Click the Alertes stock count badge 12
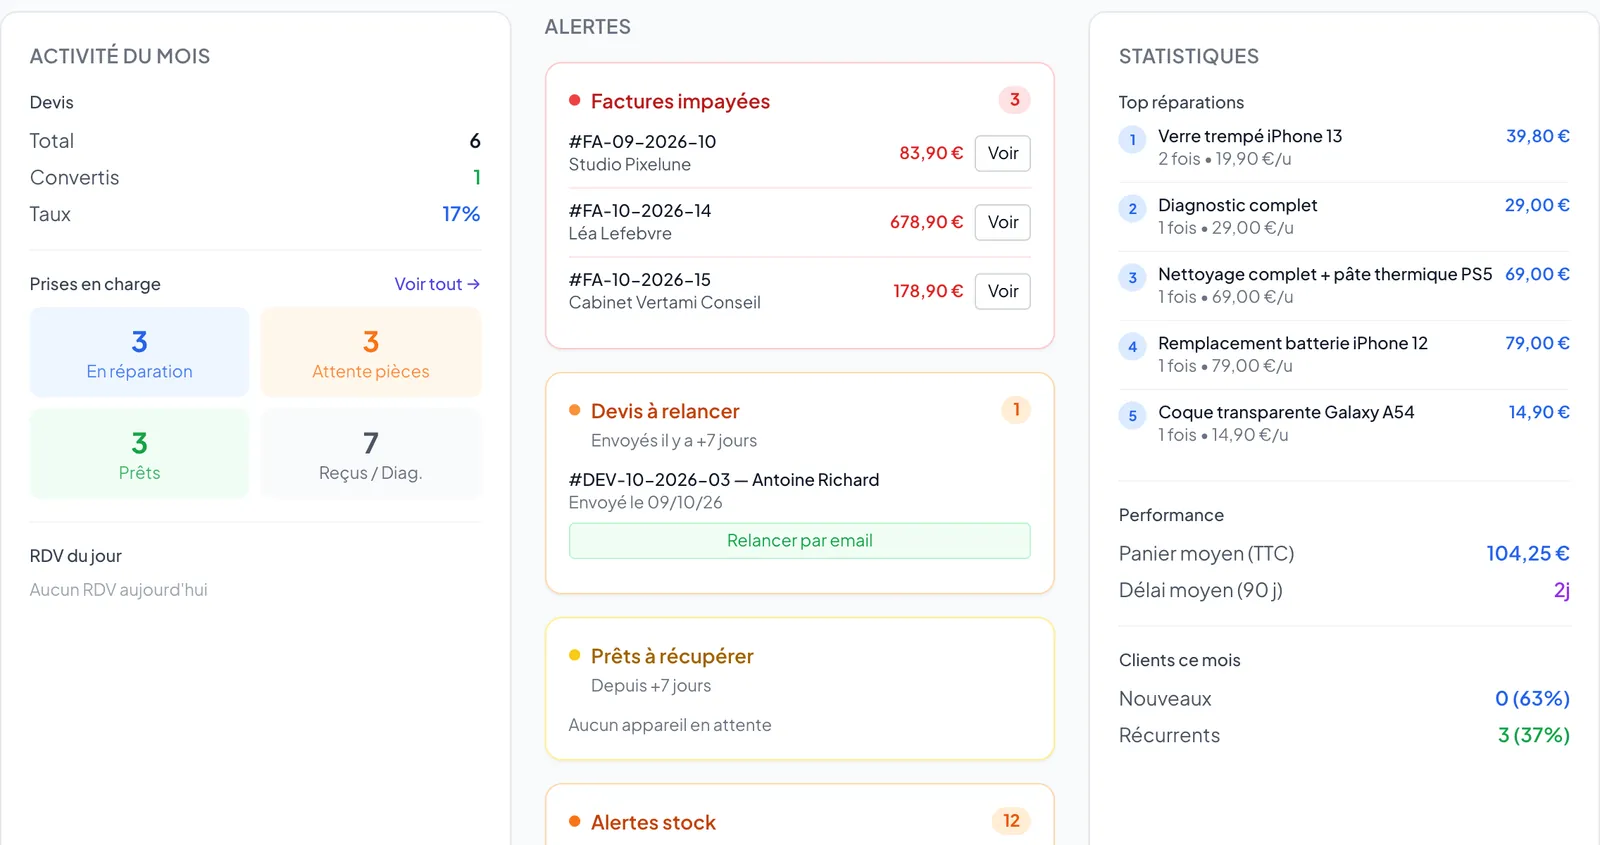The width and height of the screenshot is (1600, 845). click(x=1011, y=821)
